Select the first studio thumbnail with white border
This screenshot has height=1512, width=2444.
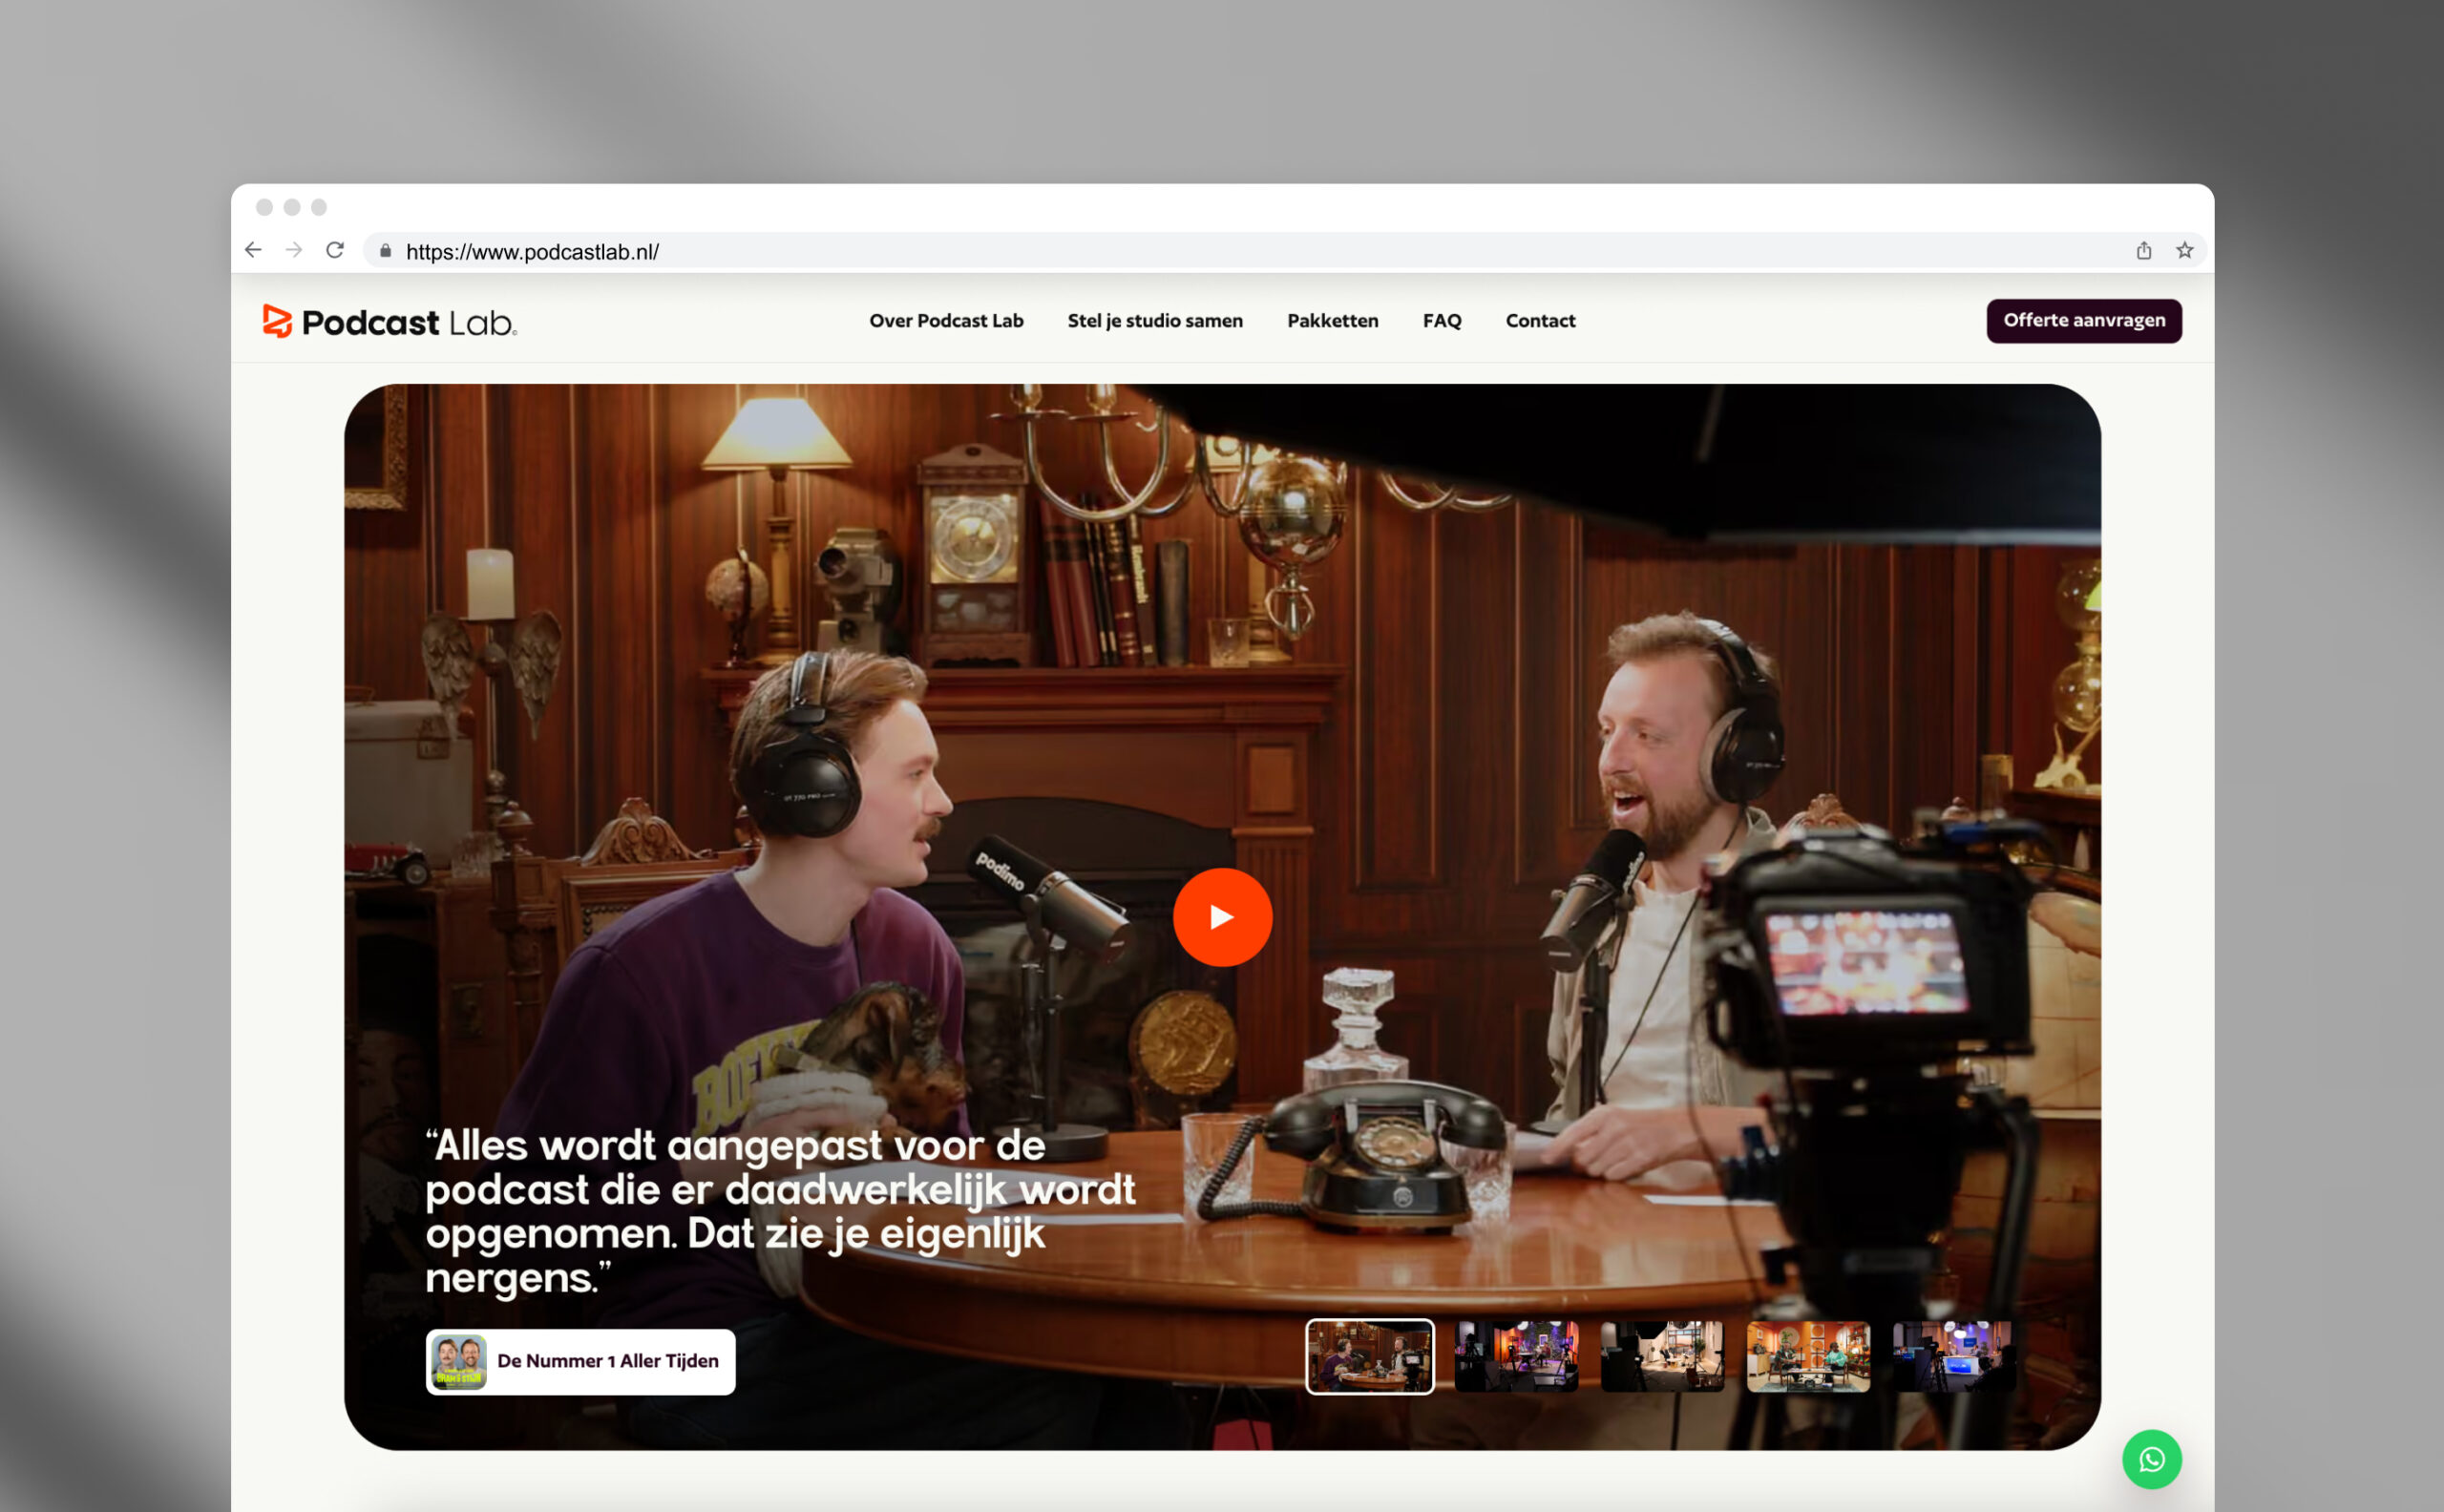(1370, 1356)
